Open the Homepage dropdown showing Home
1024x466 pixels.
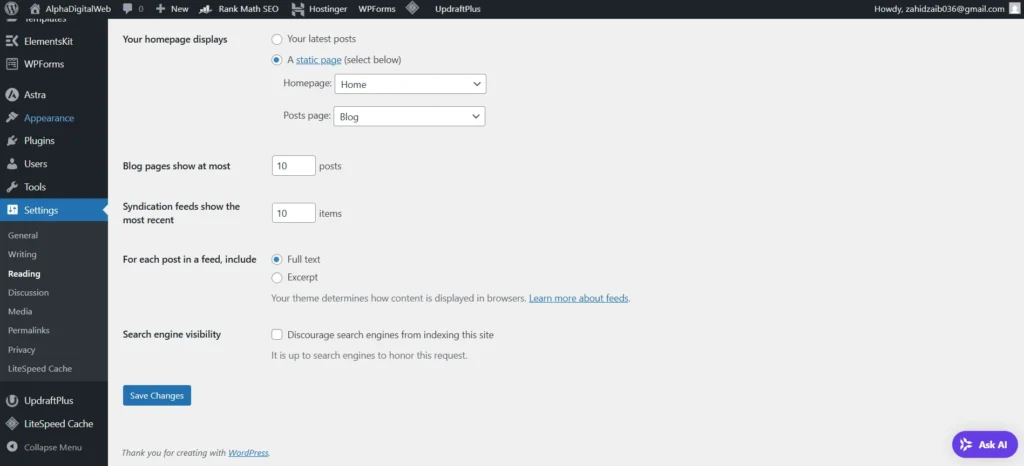[x=410, y=84]
